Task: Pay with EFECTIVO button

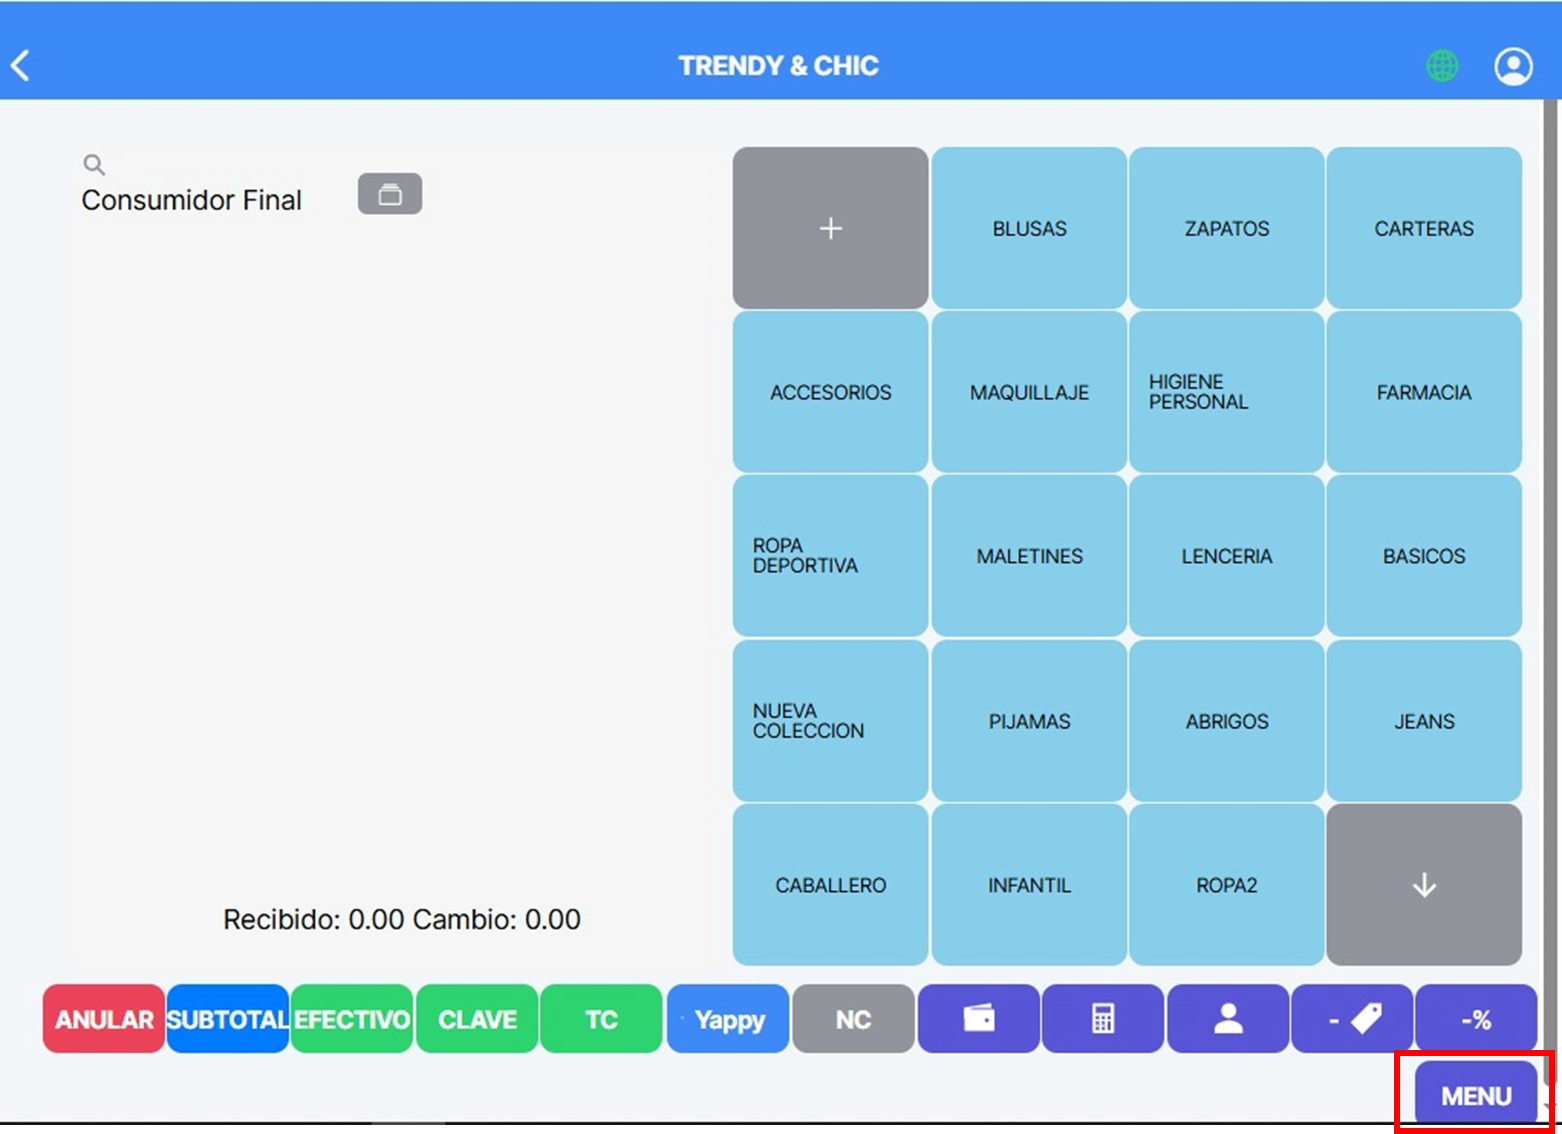Action: 352,1019
